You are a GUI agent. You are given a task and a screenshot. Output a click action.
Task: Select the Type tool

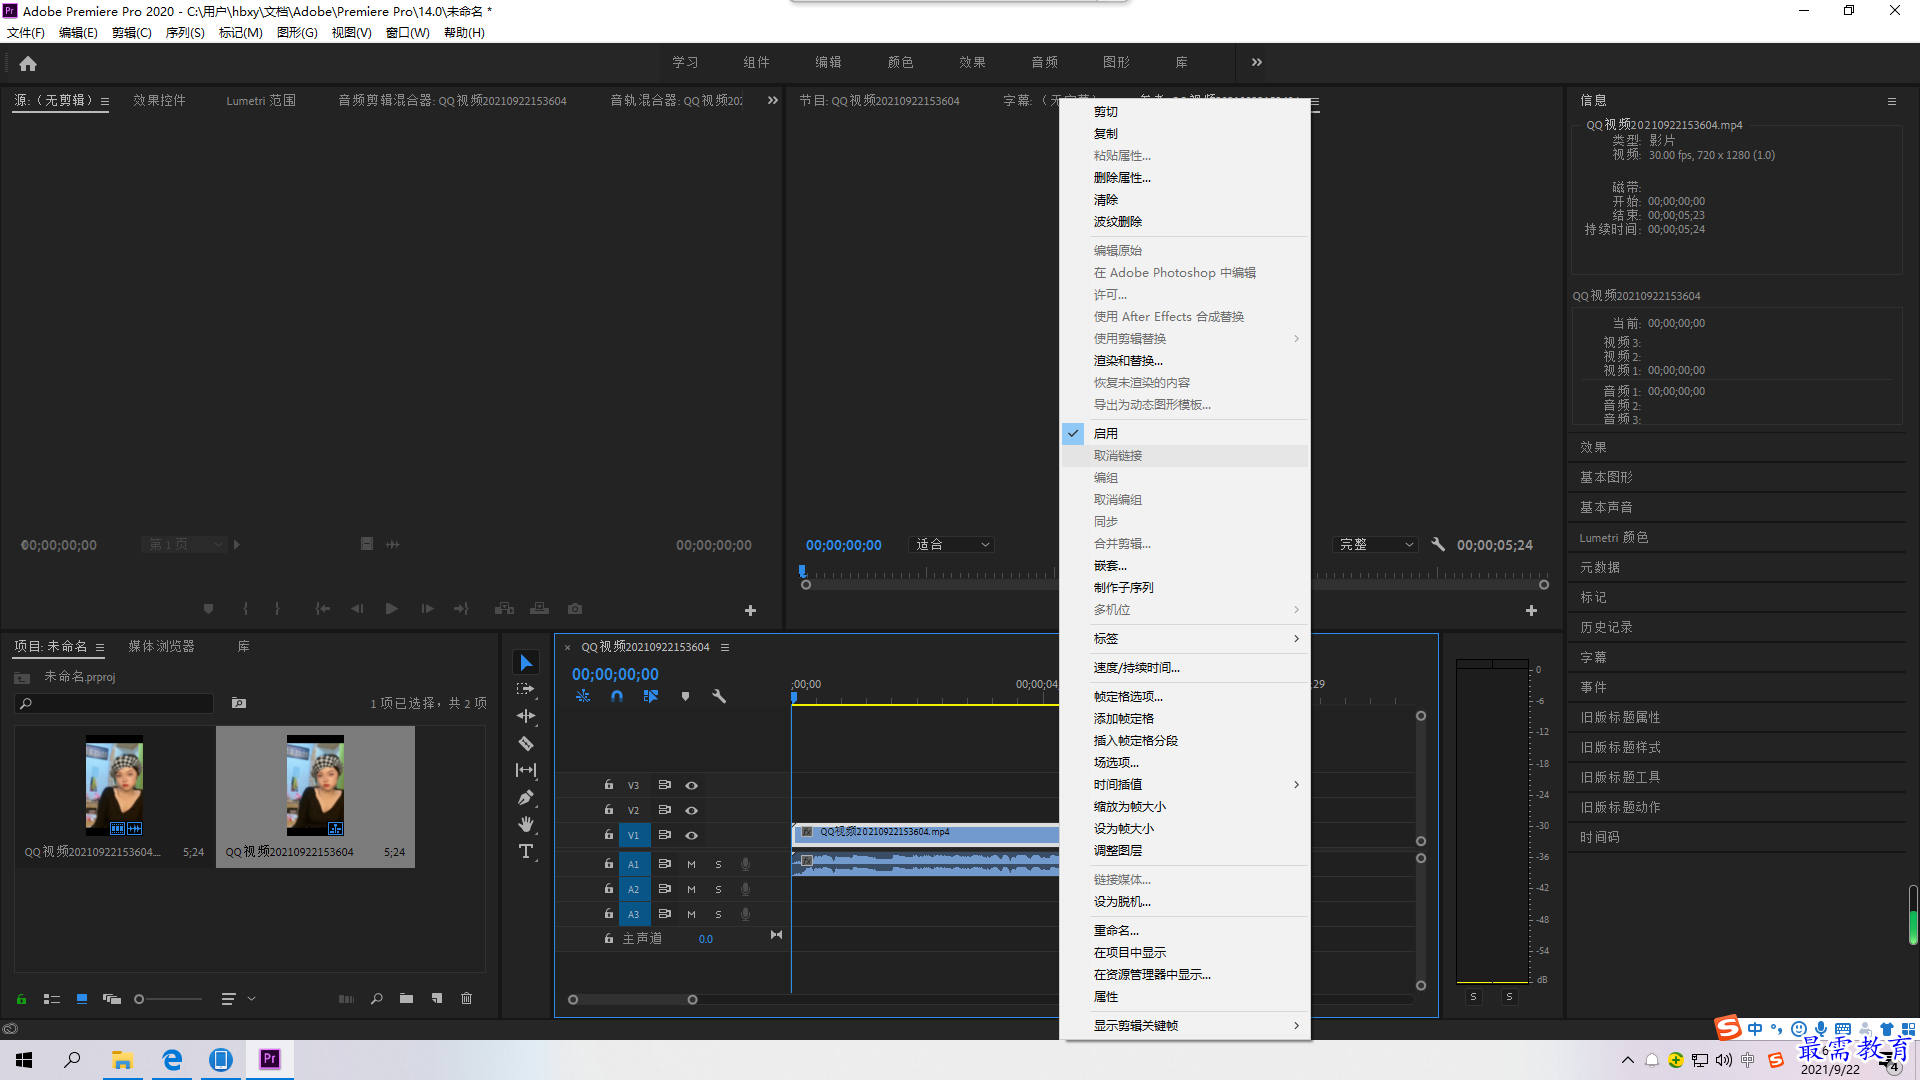point(526,851)
